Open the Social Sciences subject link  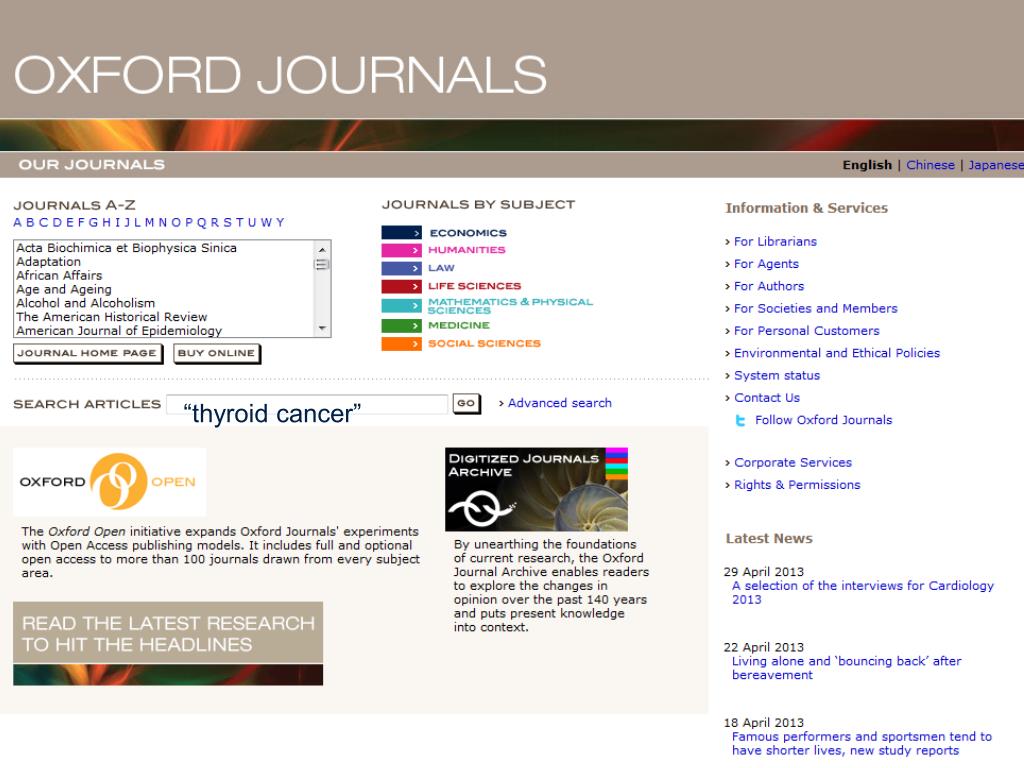pos(484,344)
